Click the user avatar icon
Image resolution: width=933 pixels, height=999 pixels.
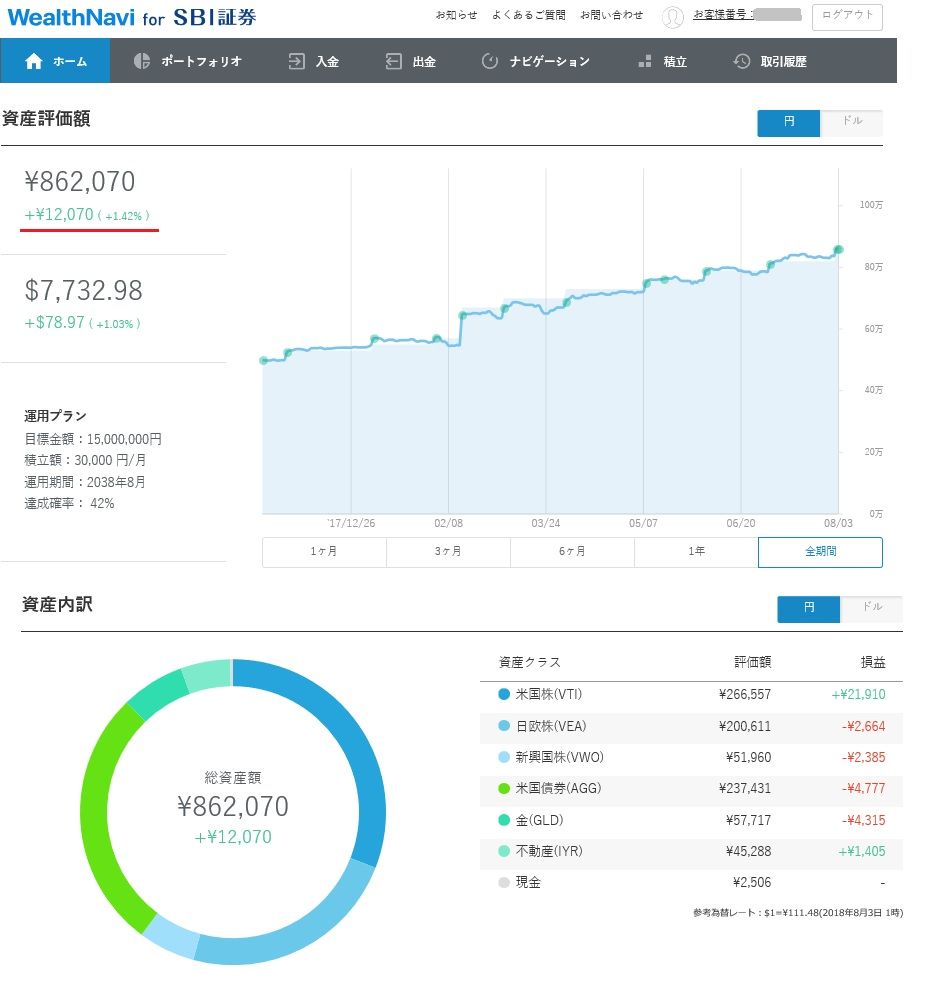pos(672,17)
